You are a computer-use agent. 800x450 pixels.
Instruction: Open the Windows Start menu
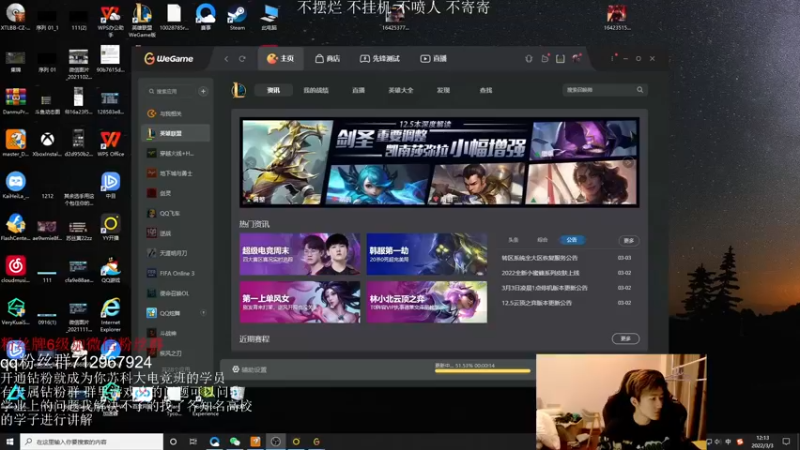[x=10, y=441]
